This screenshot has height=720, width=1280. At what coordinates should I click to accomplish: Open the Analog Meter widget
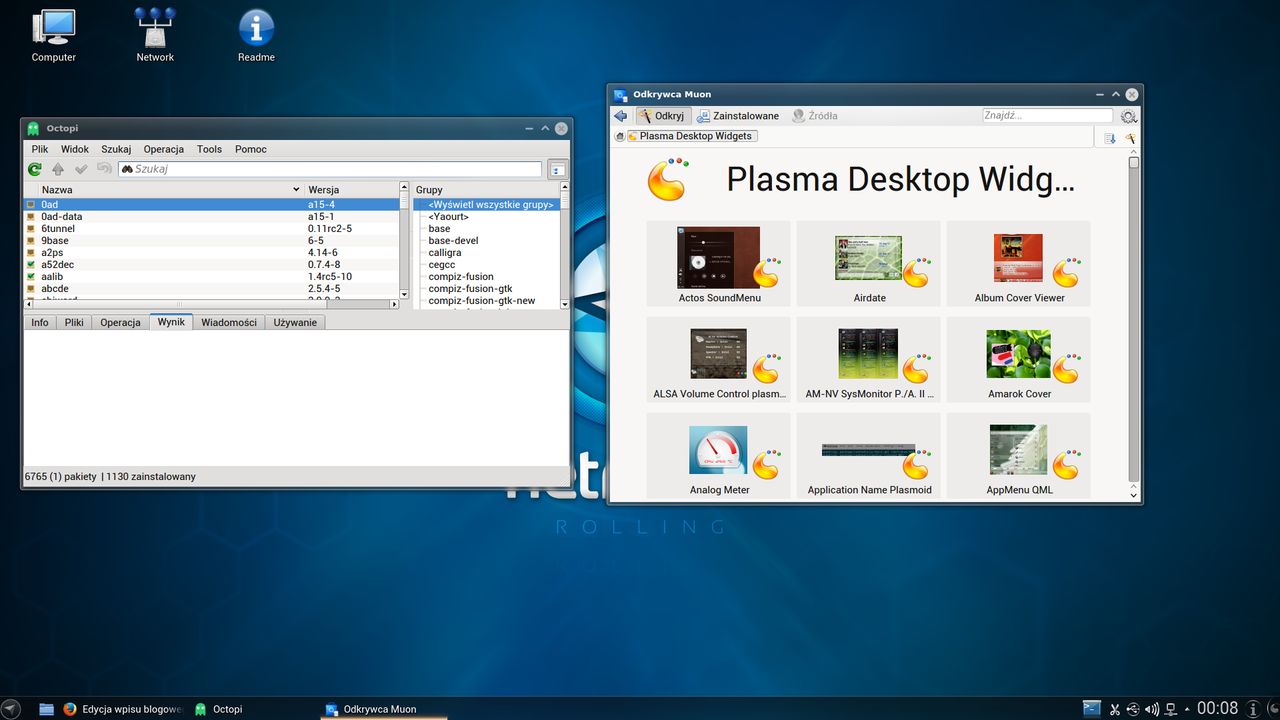(x=719, y=456)
